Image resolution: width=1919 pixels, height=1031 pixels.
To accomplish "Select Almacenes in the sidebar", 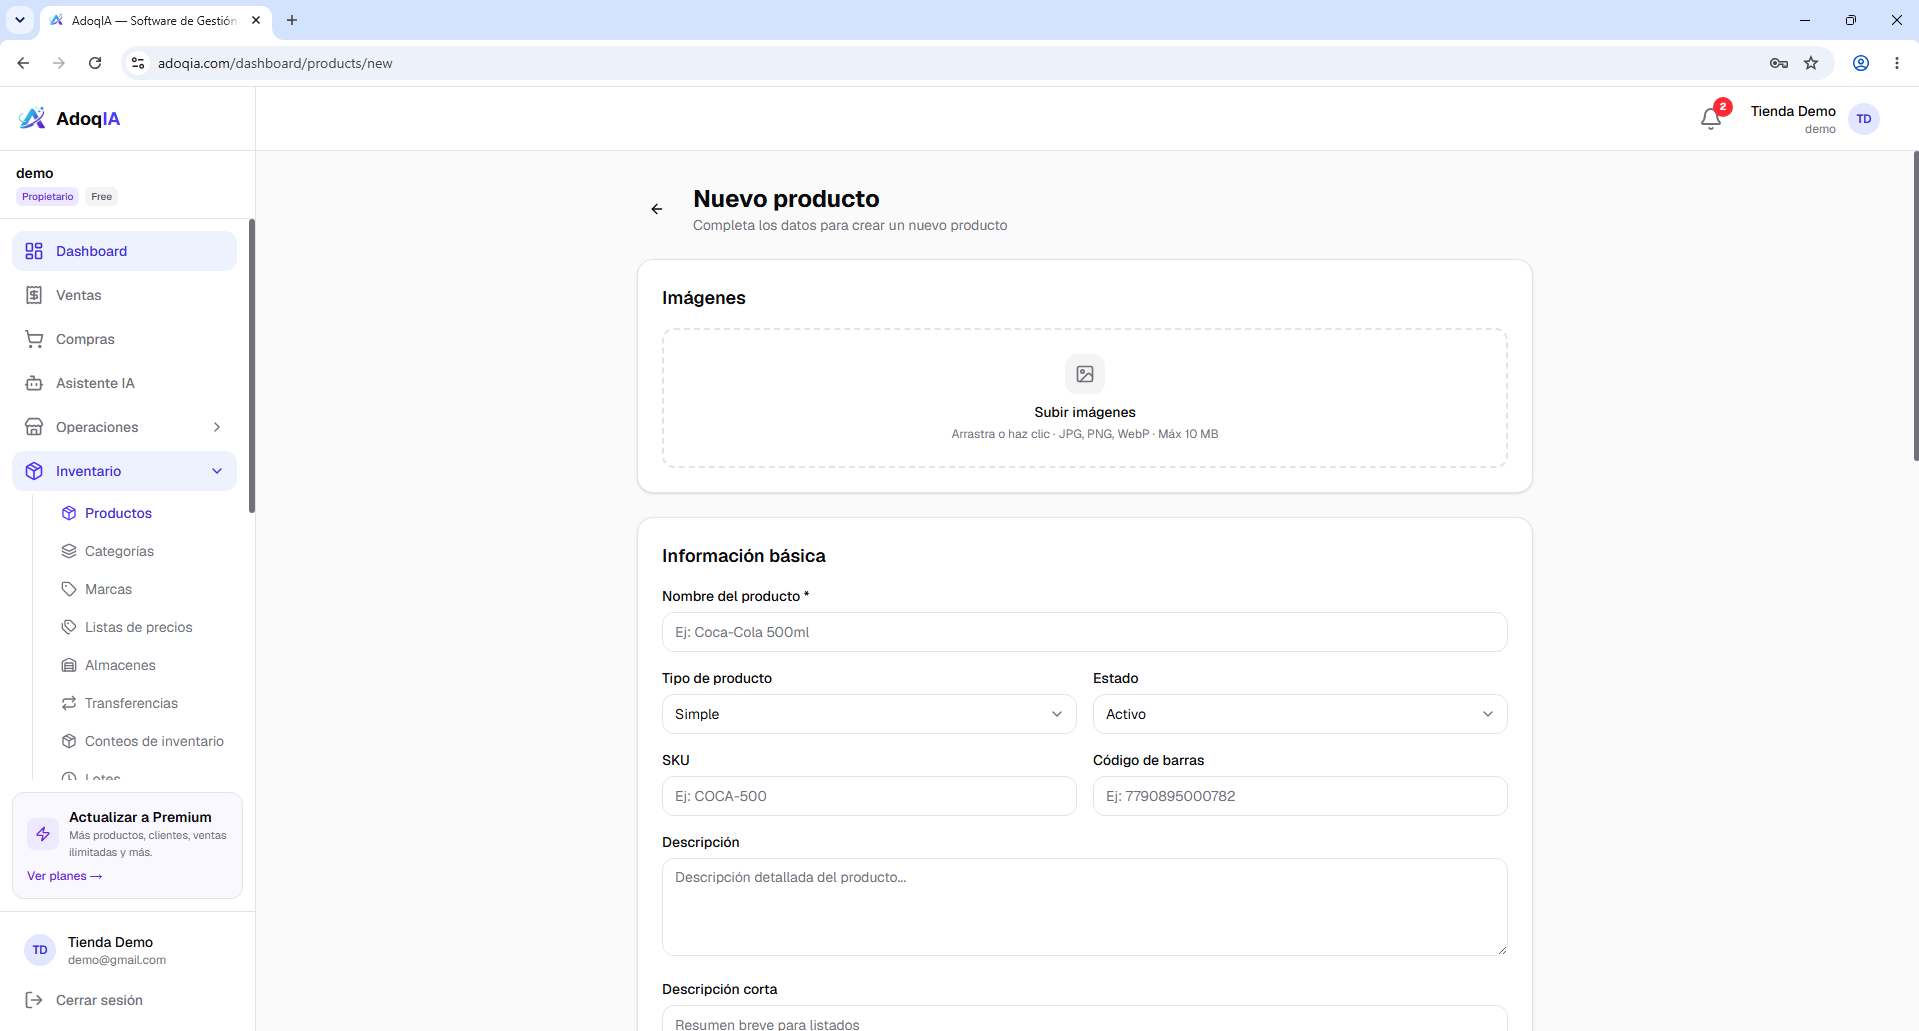I will click(x=120, y=665).
